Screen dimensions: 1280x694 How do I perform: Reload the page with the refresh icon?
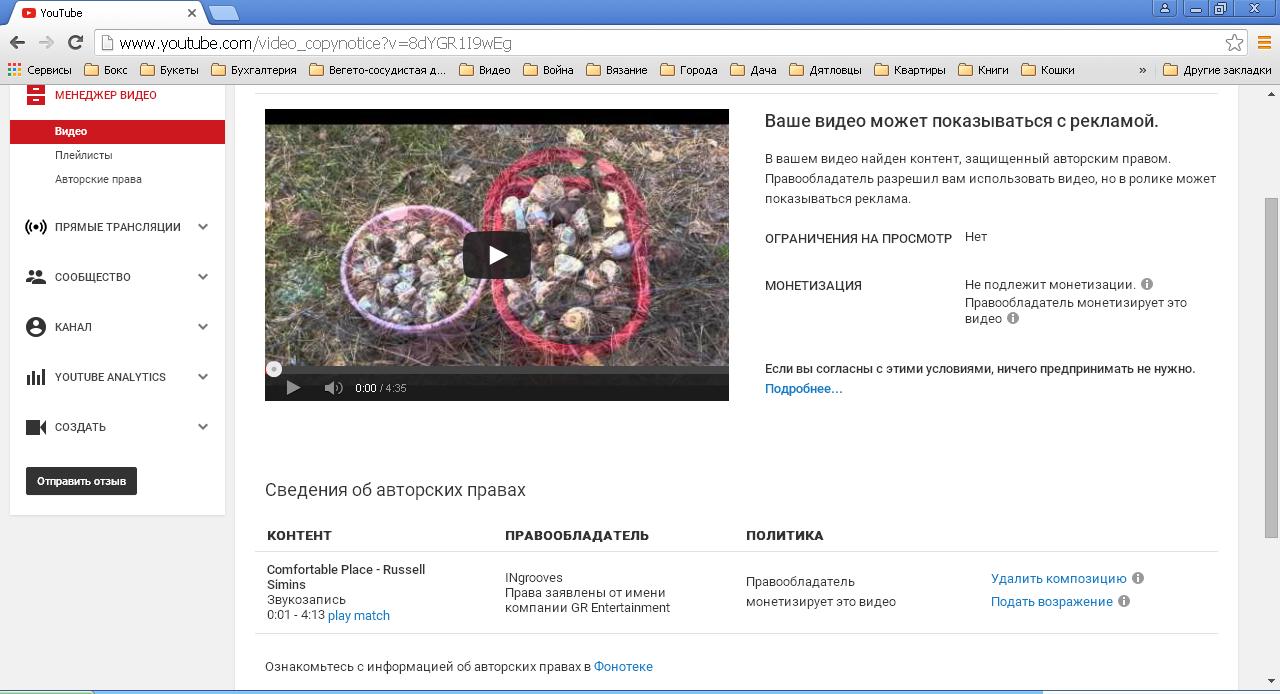75,43
